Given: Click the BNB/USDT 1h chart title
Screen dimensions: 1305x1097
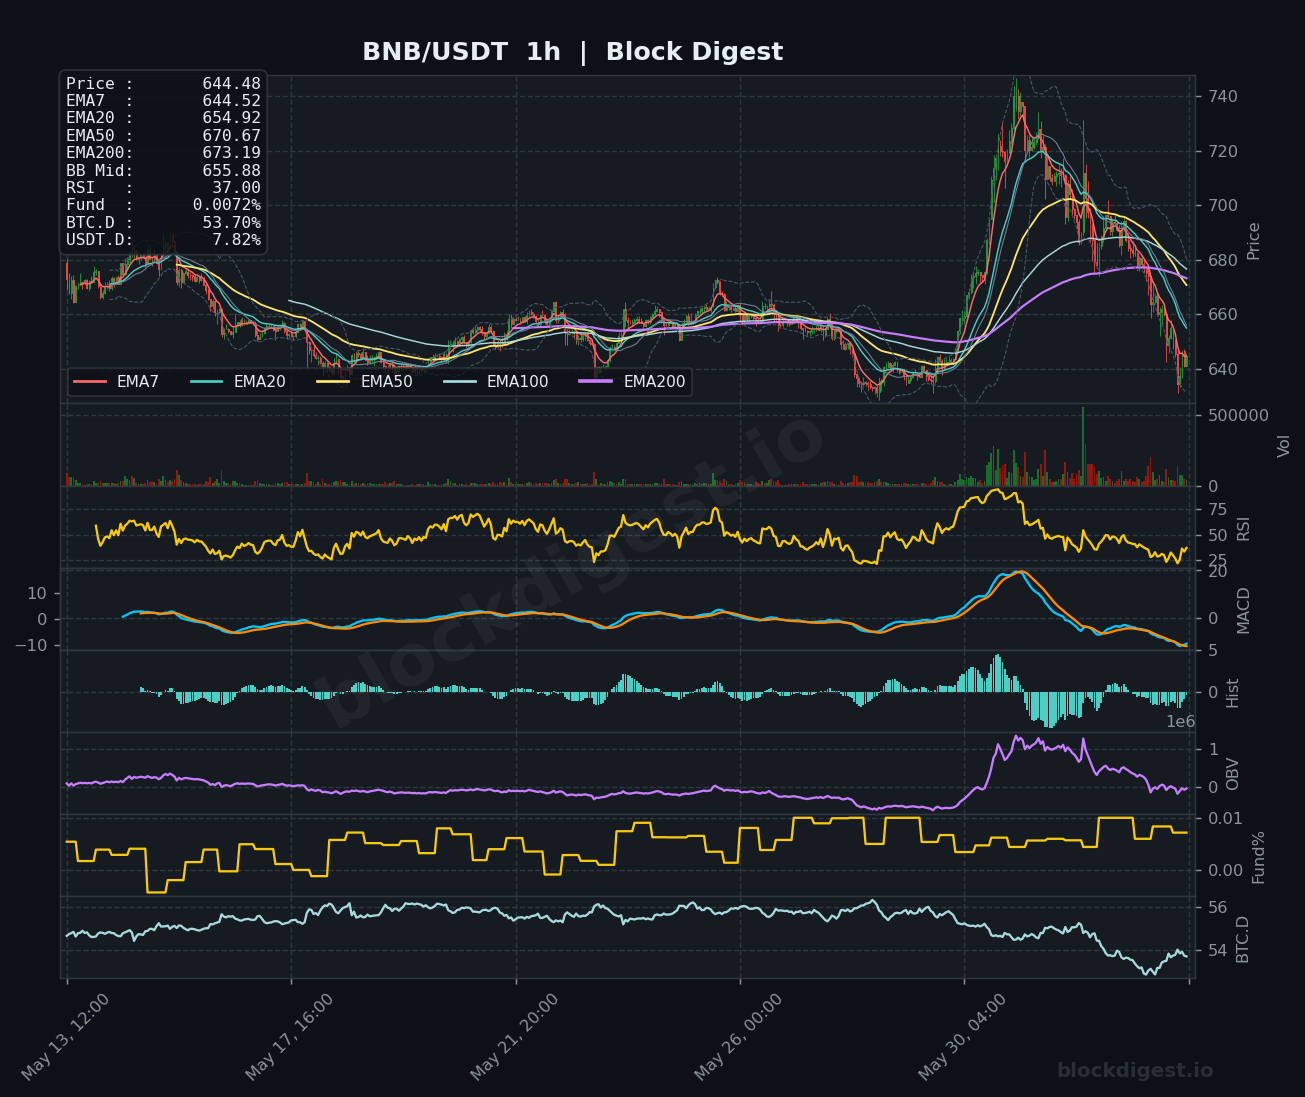Looking at the screenshot, I should tap(572, 52).
